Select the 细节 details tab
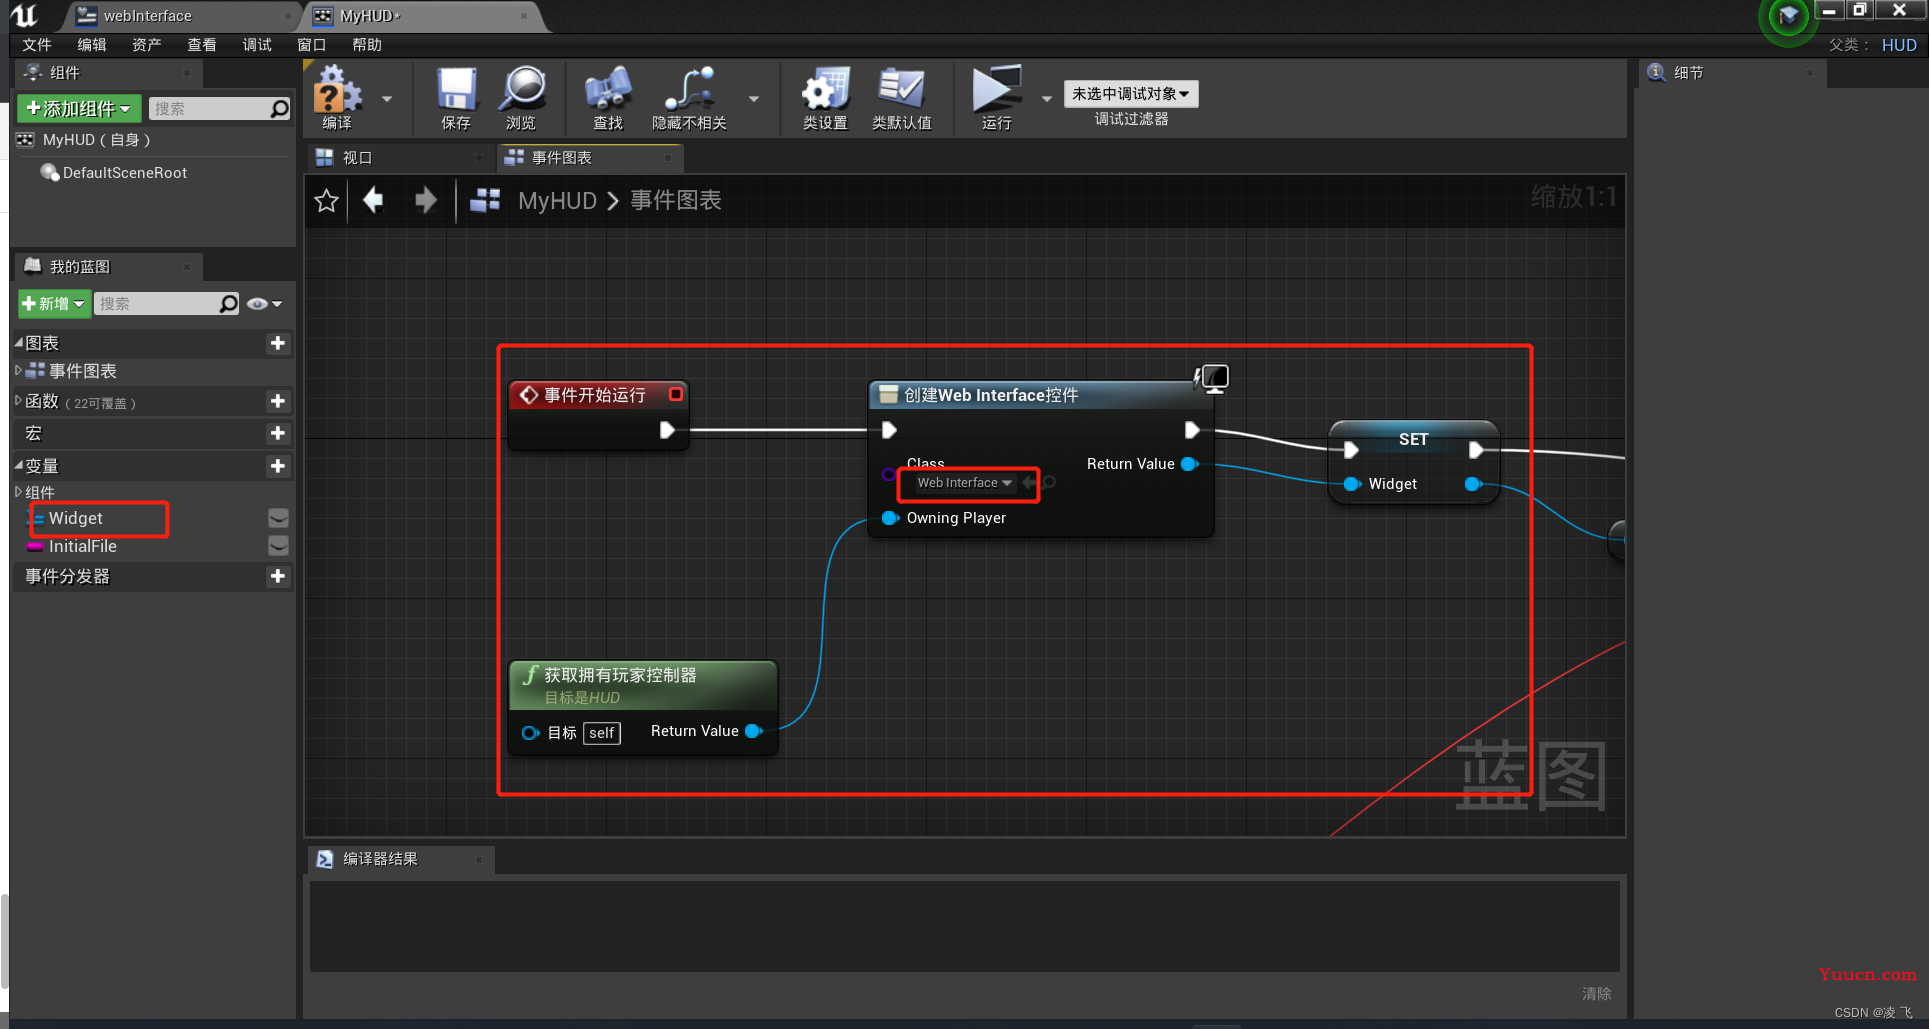Viewport: 1929px width, 1029px height. click(1733, 73)
